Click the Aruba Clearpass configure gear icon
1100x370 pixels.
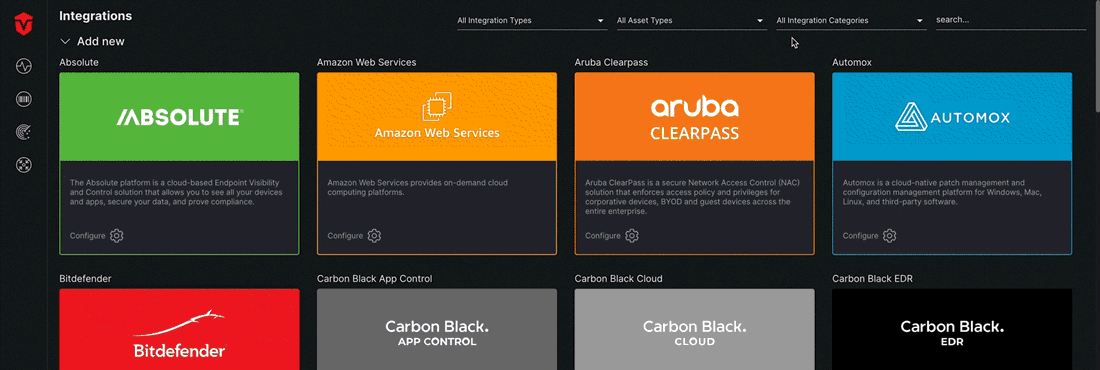pos(631,236)
